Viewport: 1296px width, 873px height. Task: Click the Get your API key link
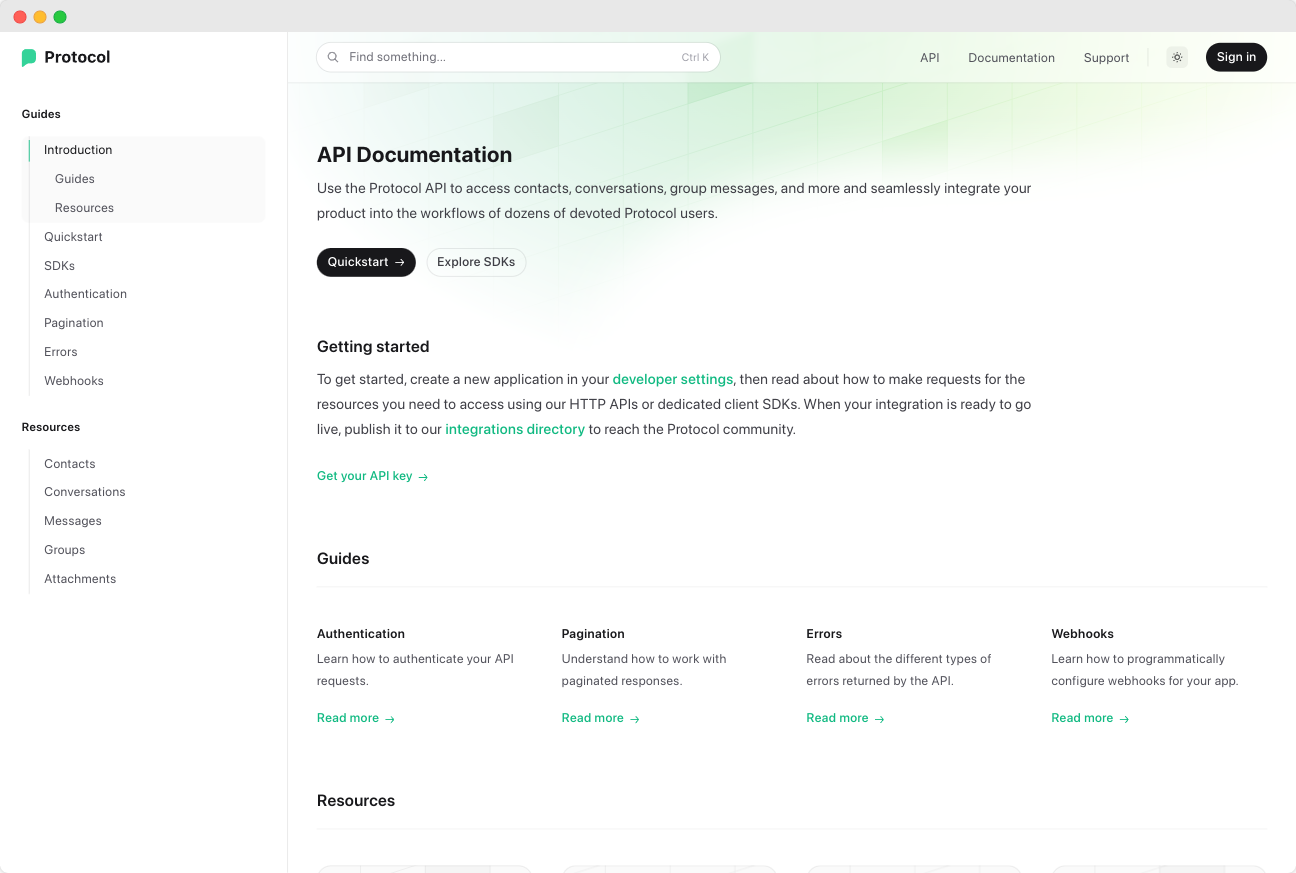click(372, 477)
